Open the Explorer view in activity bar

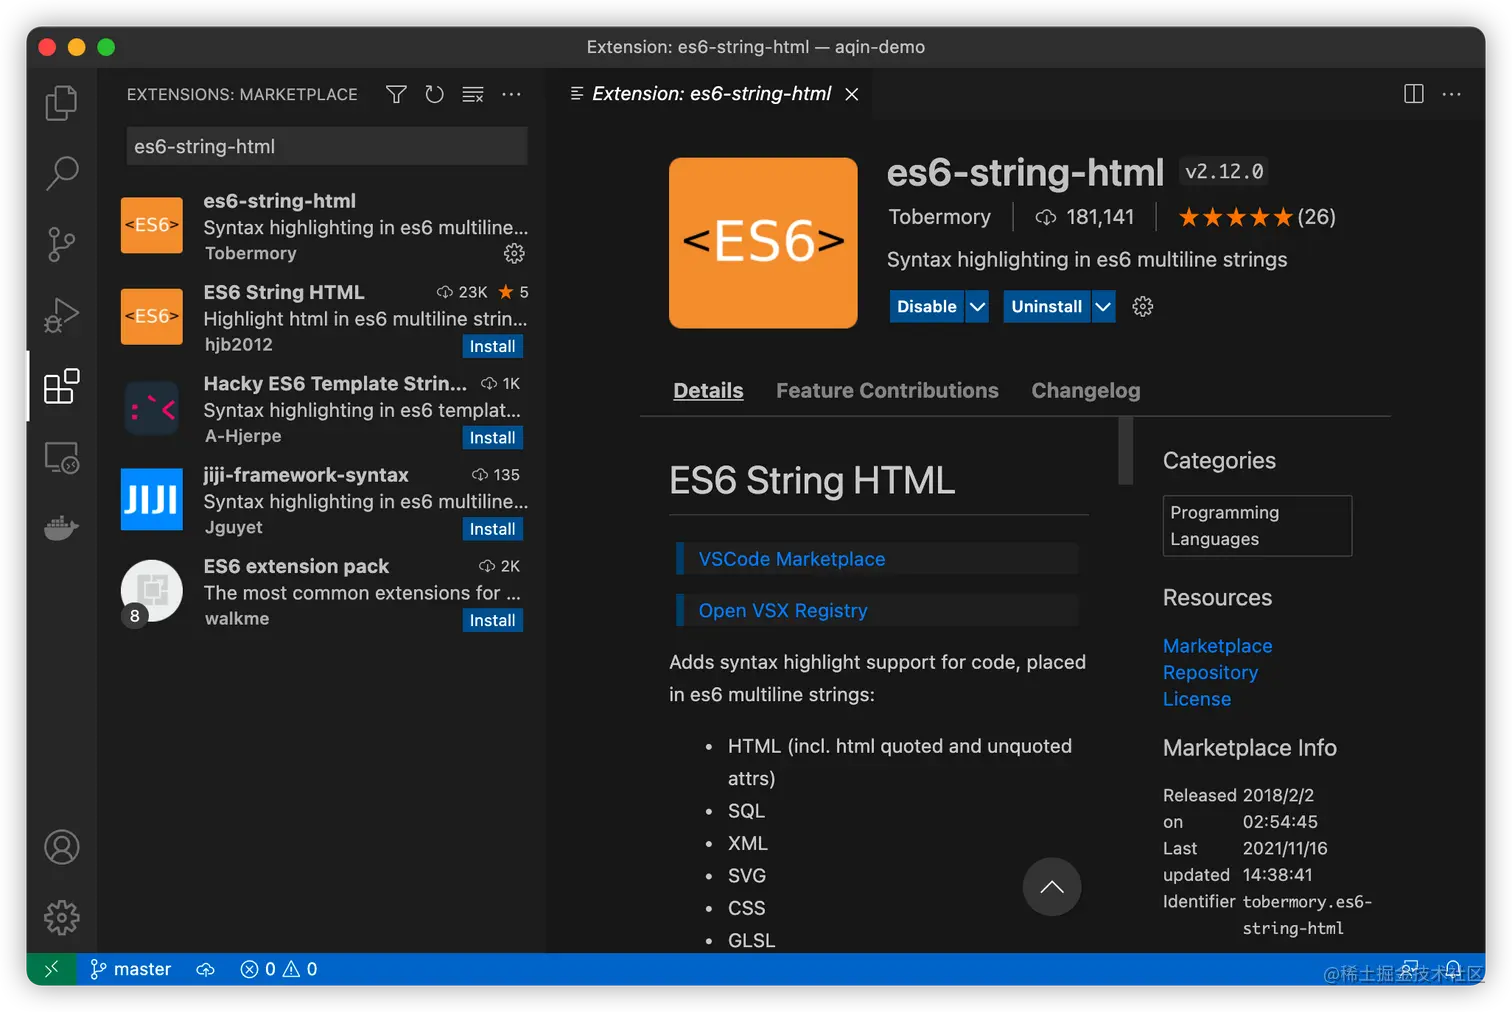61,102
